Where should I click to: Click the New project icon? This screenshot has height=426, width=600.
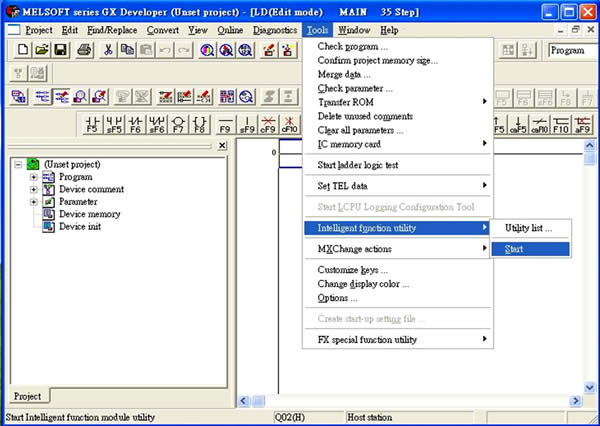tap(21, 50)
